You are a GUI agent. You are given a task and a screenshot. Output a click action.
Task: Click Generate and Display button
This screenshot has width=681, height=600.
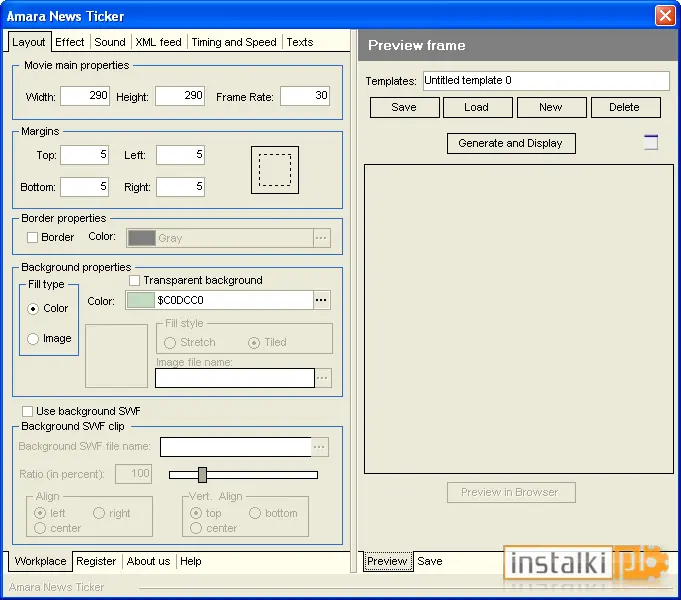tap(511, 143)
